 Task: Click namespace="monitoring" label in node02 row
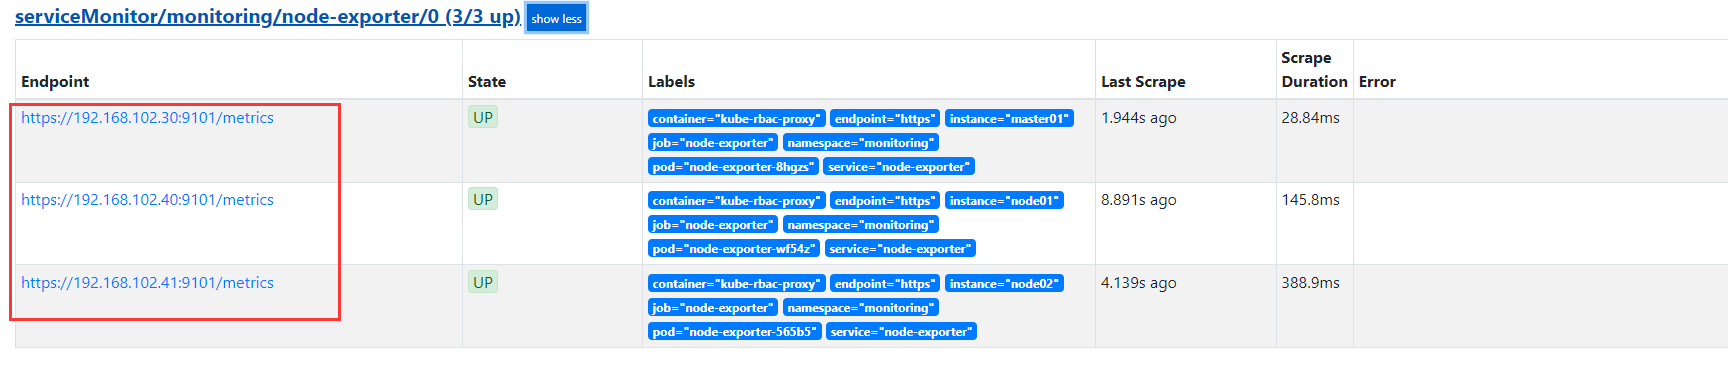coord(860,308)
